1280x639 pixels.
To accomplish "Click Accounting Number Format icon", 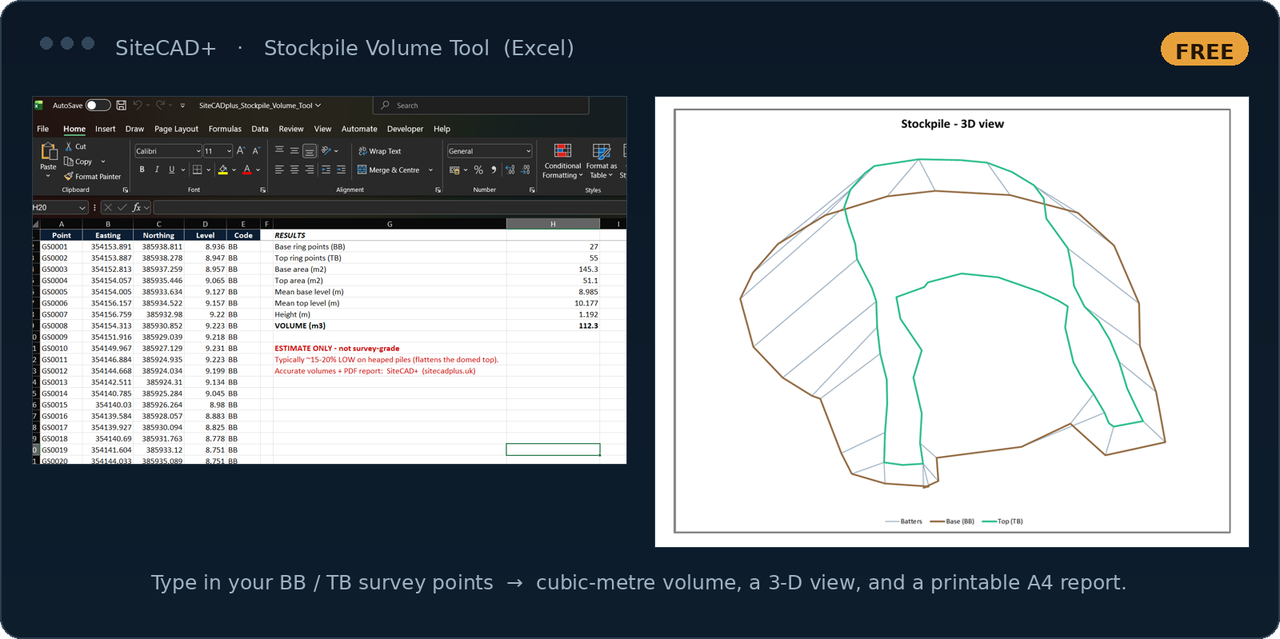I will [x=454, y=170].
